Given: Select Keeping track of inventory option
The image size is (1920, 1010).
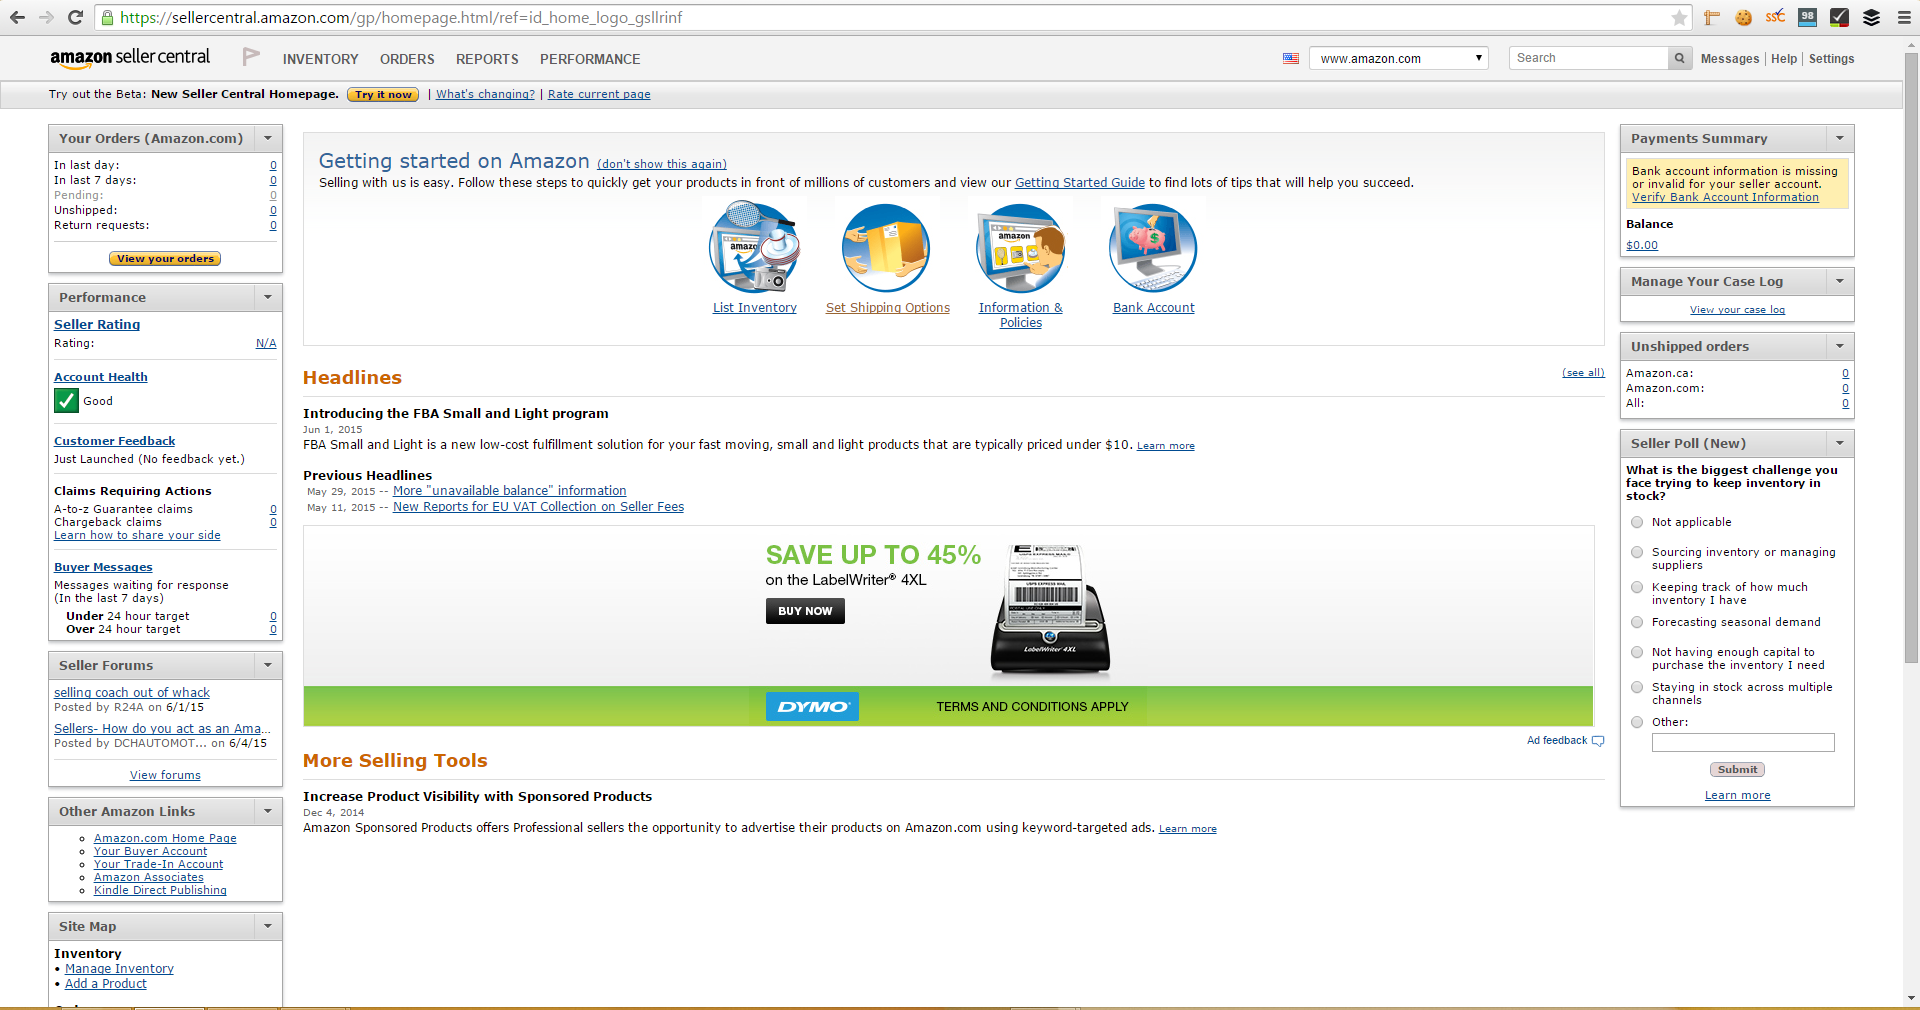Looking at the screenshot, I should [x=1637, y=587].
